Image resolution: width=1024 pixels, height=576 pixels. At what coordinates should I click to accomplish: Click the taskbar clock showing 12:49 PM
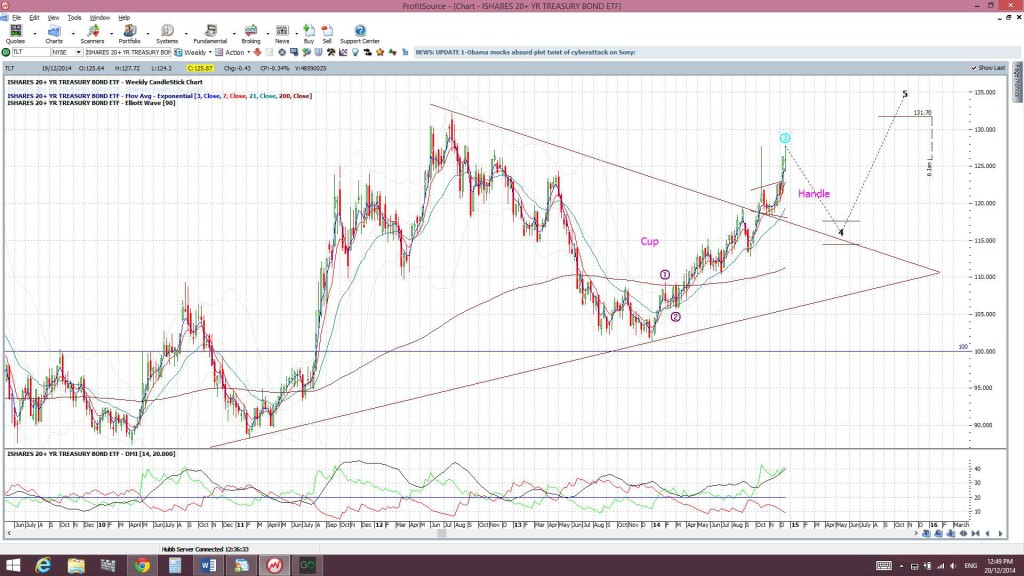[1000, 566]
